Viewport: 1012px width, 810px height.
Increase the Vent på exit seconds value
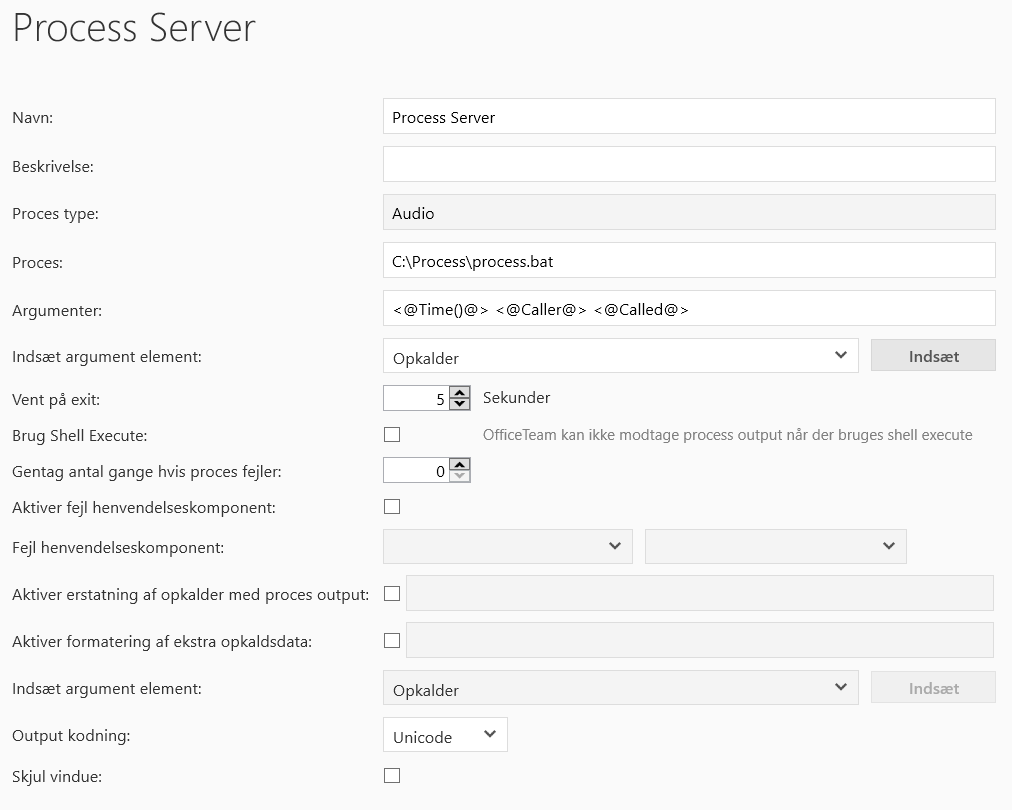coord(460,393)
